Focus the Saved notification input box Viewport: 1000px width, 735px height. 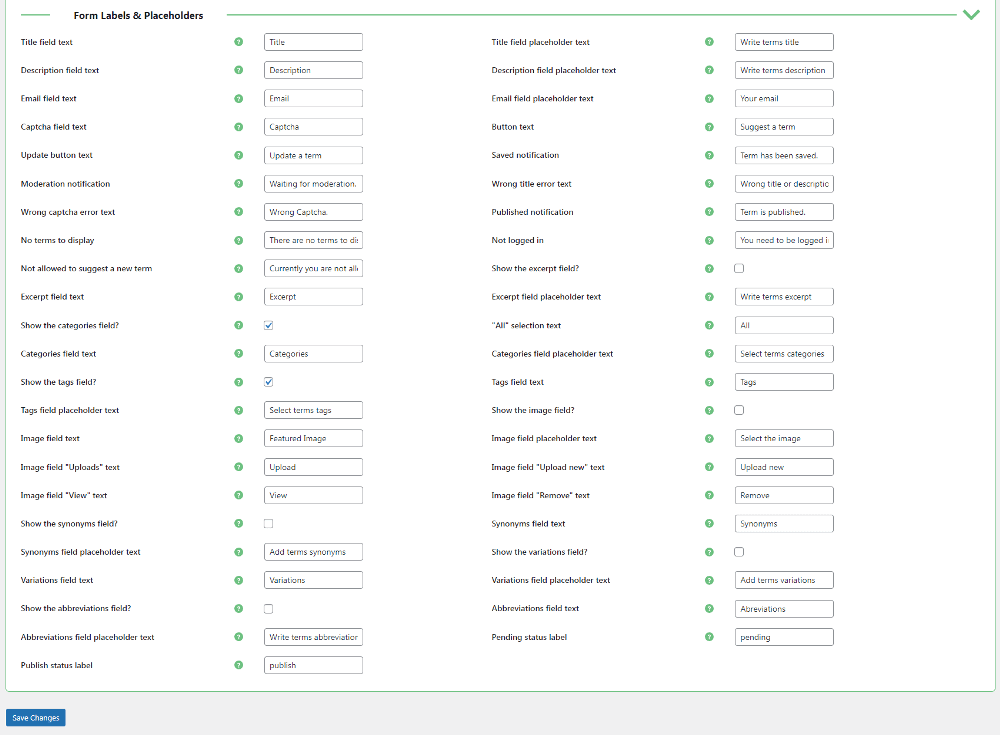coord(783,155)
